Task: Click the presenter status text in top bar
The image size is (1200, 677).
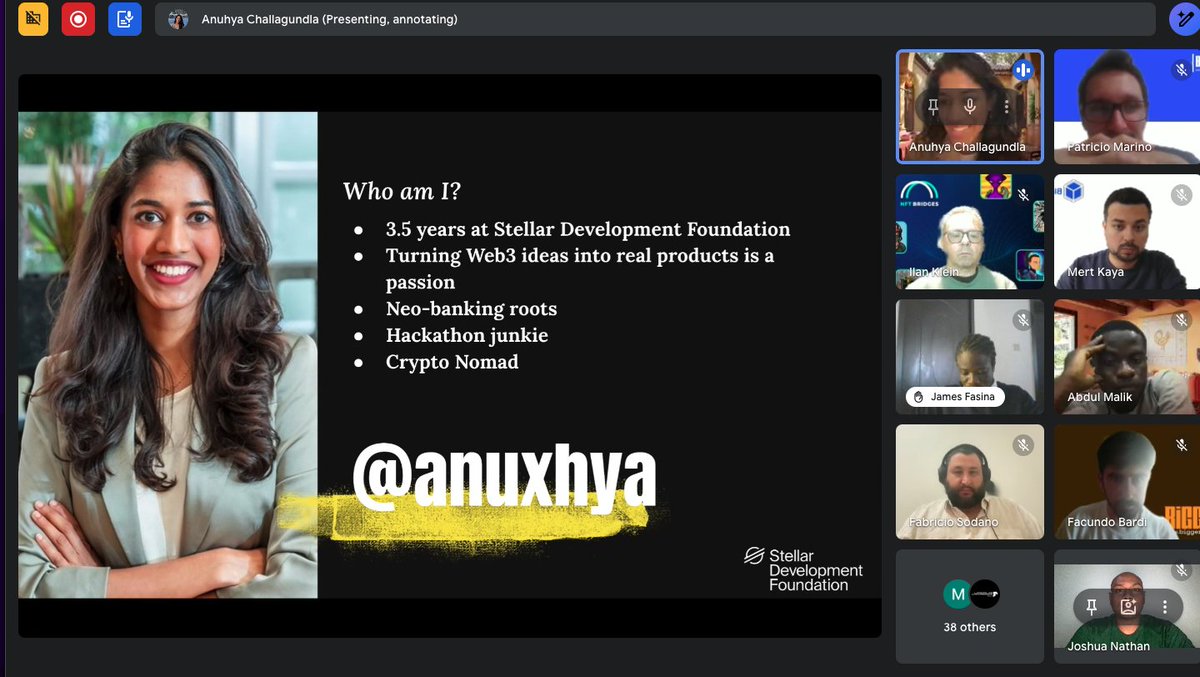Action: [x=330, y=19]
